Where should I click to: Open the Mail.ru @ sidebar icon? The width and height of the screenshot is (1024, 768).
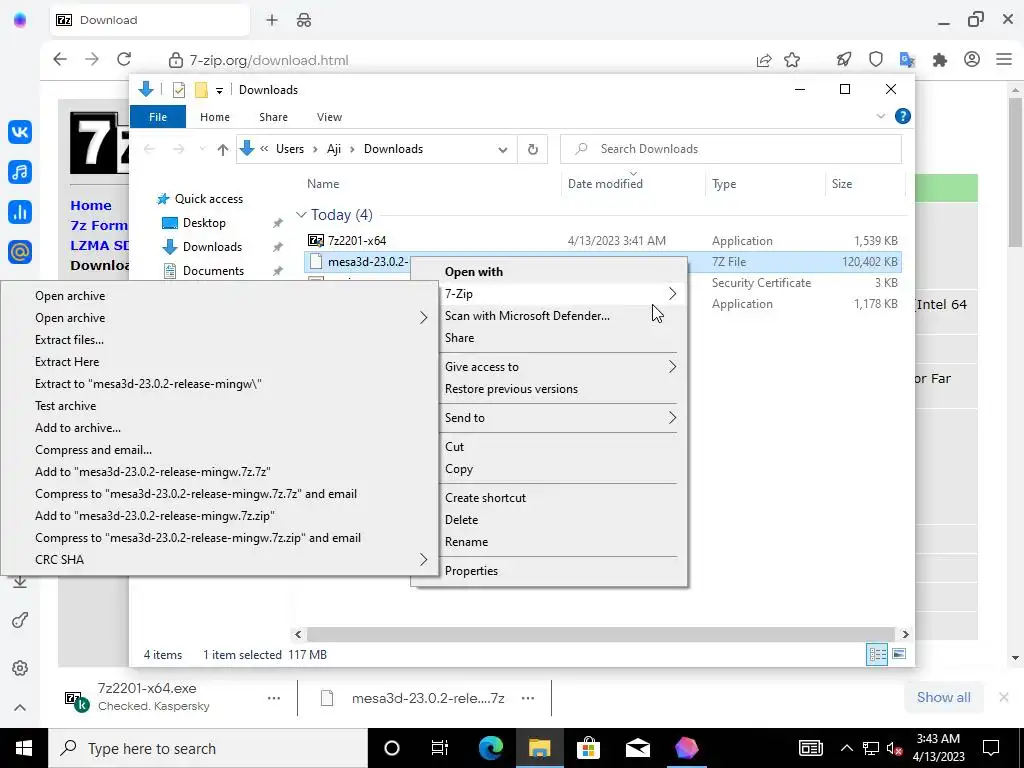pyautogui.click(x=20, y=251)
